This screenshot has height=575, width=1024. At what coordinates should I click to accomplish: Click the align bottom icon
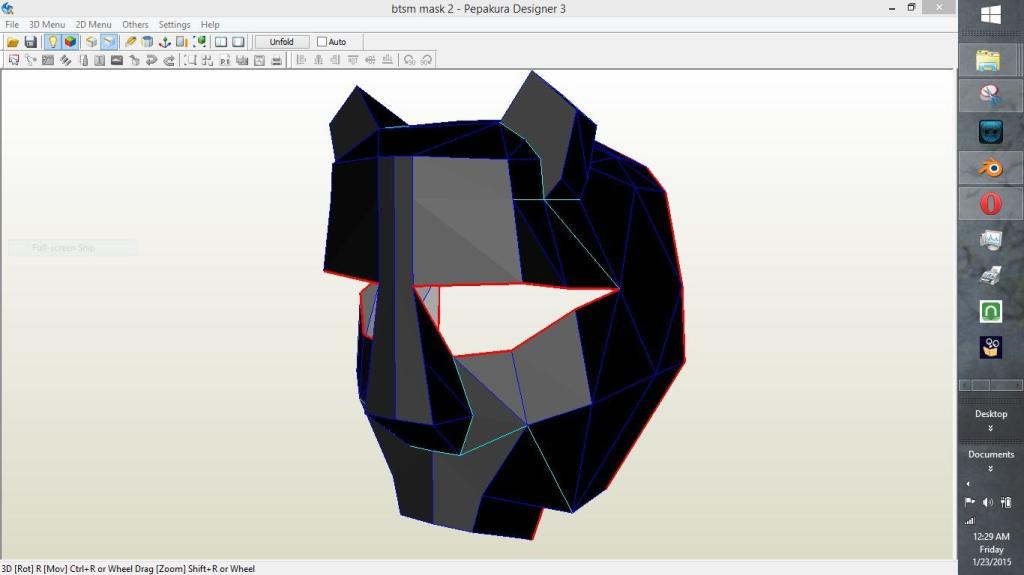pyautogui.click(x=388, y=60)
